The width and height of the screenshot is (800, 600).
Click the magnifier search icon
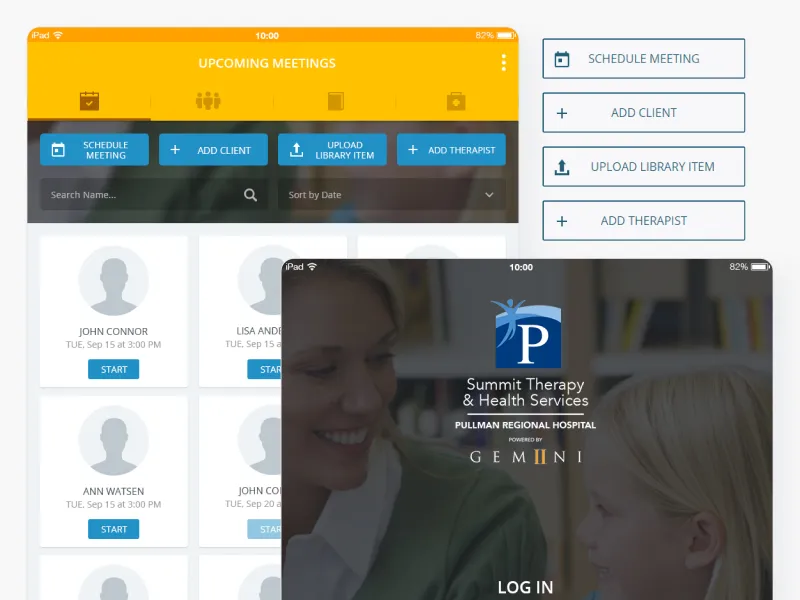250,194
